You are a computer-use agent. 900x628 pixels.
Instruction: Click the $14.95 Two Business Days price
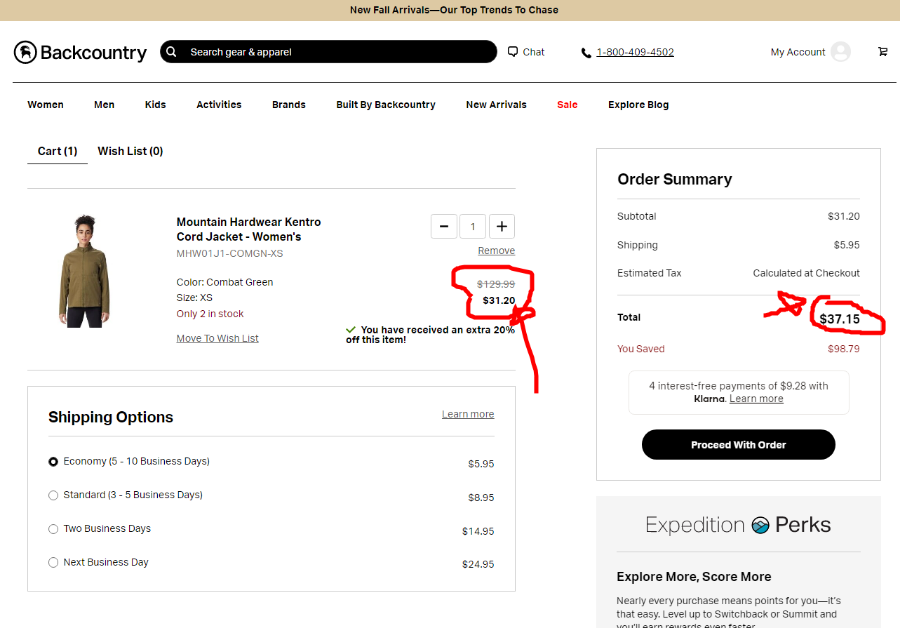pyautogui.click(x=478, y=531)
